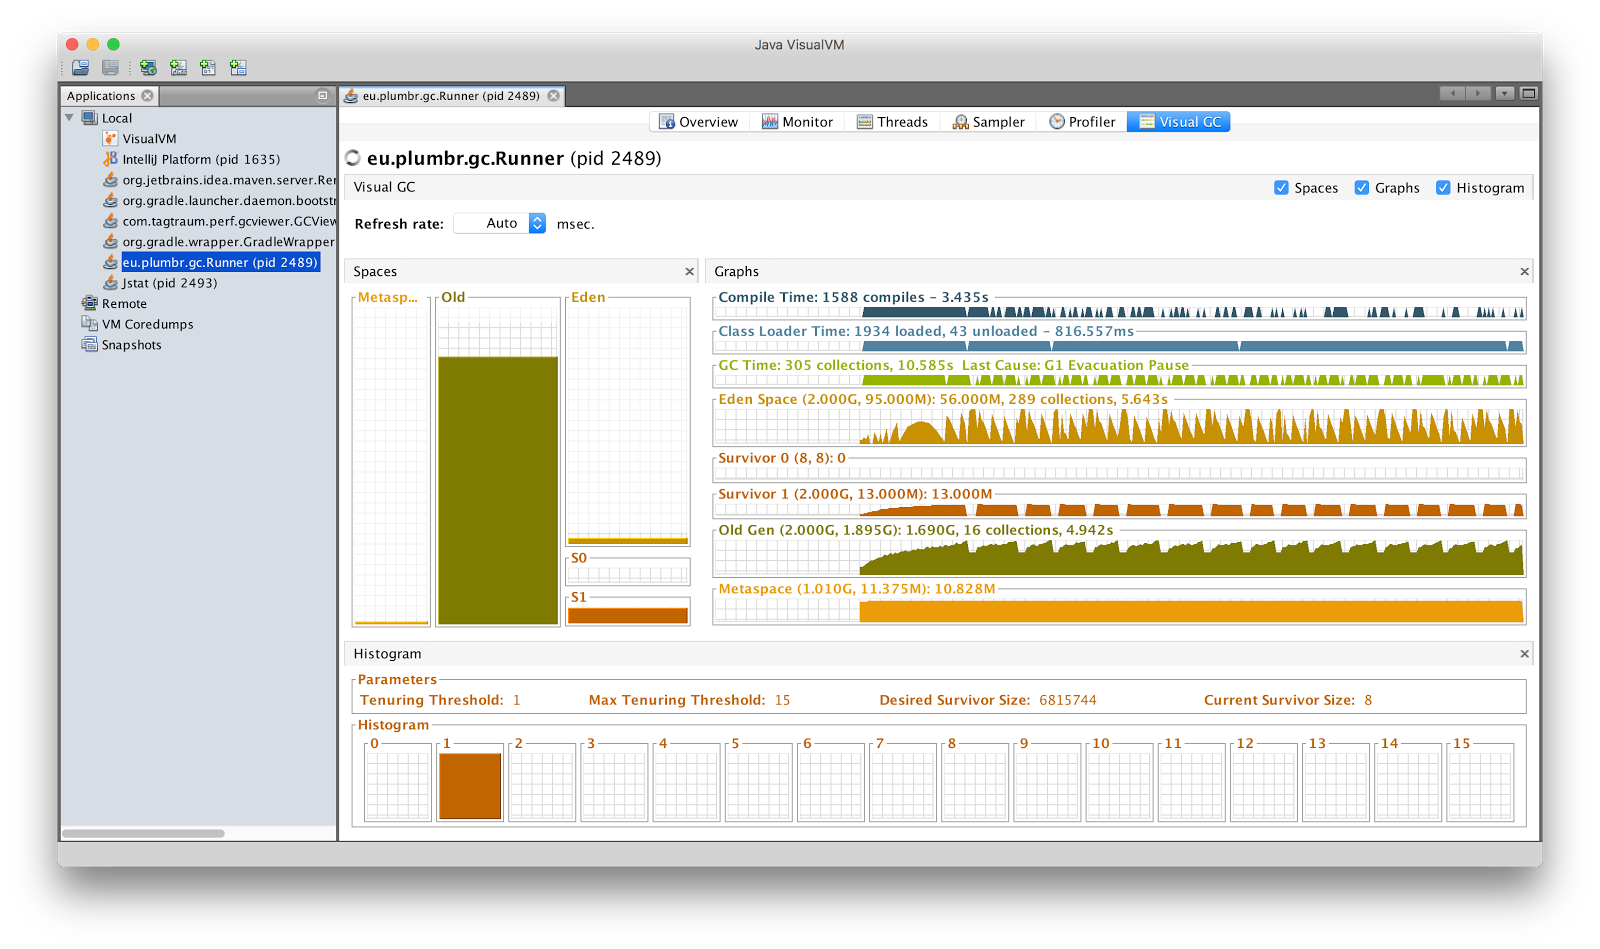The width and height of the screenshot is (1600, 949).
Task: Switch to the Monitor tab
Action: 797,122
